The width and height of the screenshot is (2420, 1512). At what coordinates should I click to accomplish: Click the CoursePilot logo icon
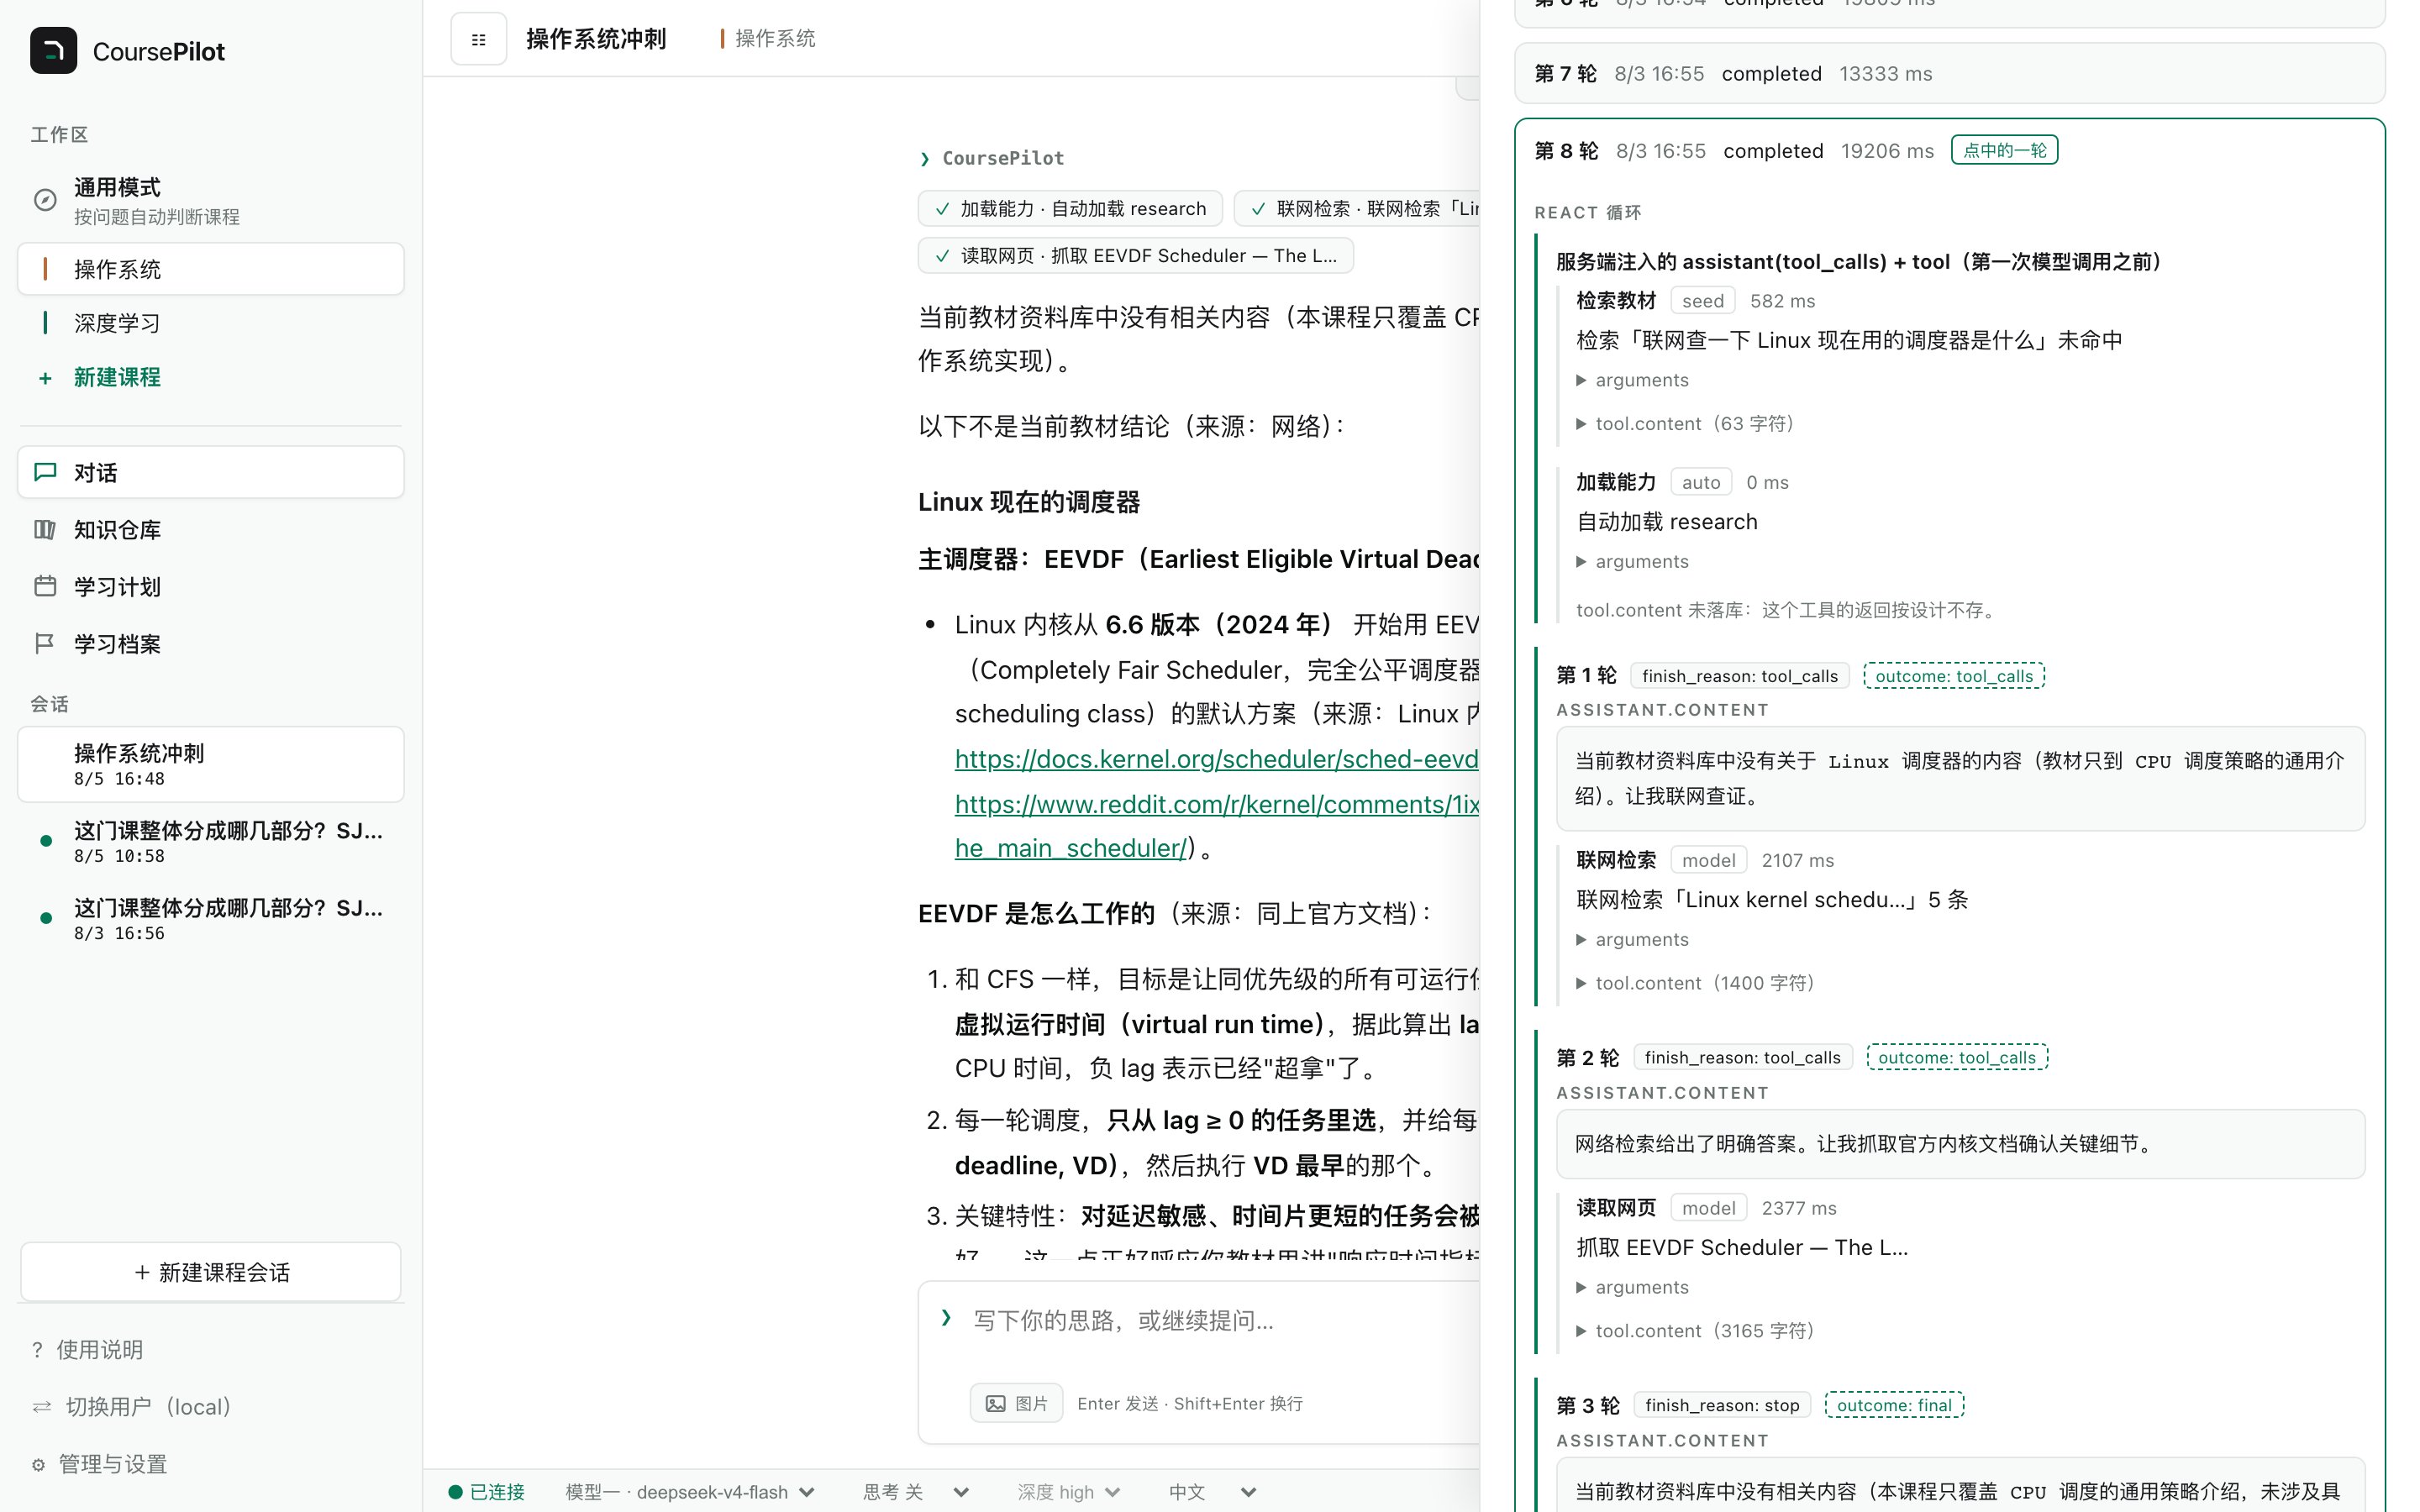[x=53, y=51]
